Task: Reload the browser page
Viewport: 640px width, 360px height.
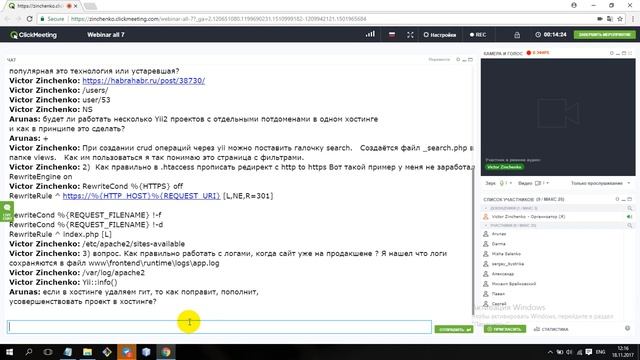Action: pos(29,19)
